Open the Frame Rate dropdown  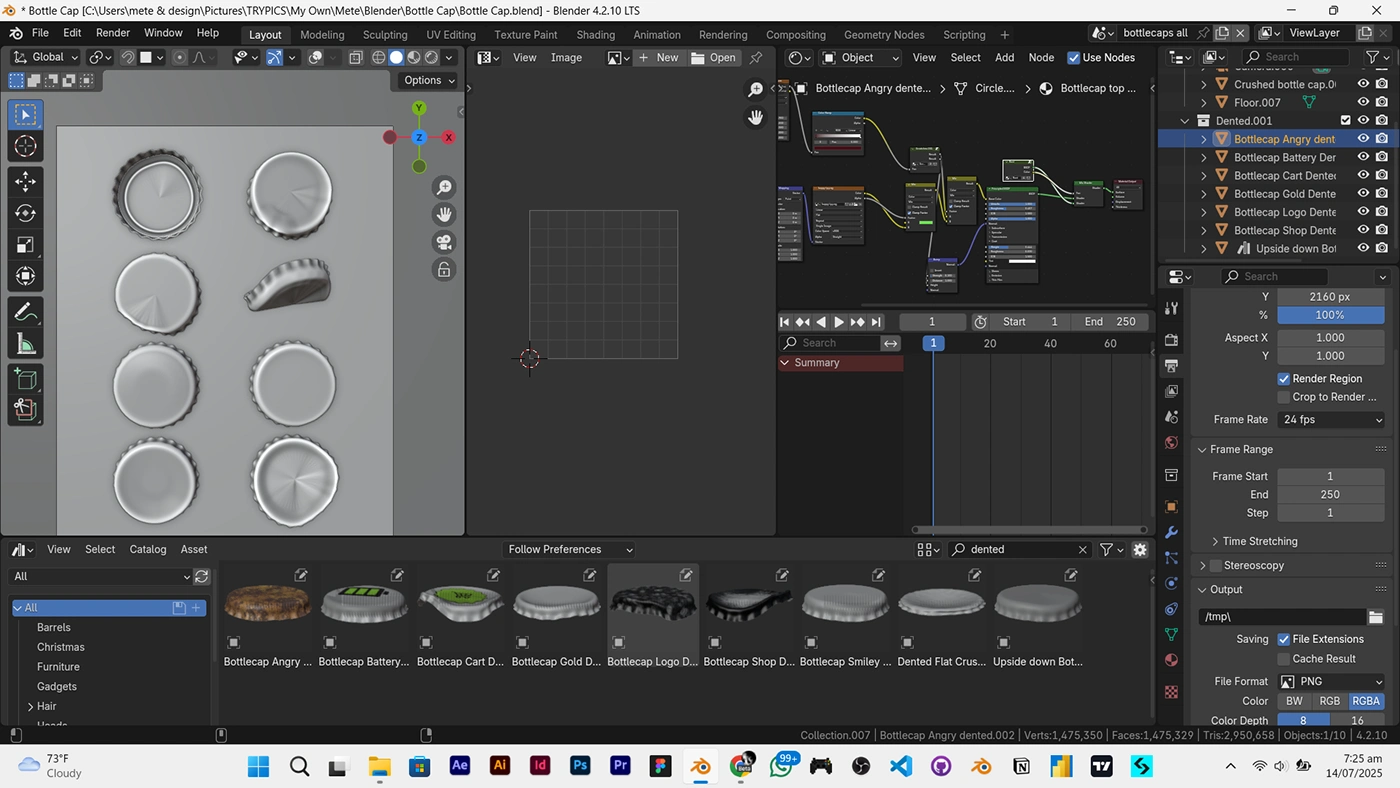point(1331,420)
